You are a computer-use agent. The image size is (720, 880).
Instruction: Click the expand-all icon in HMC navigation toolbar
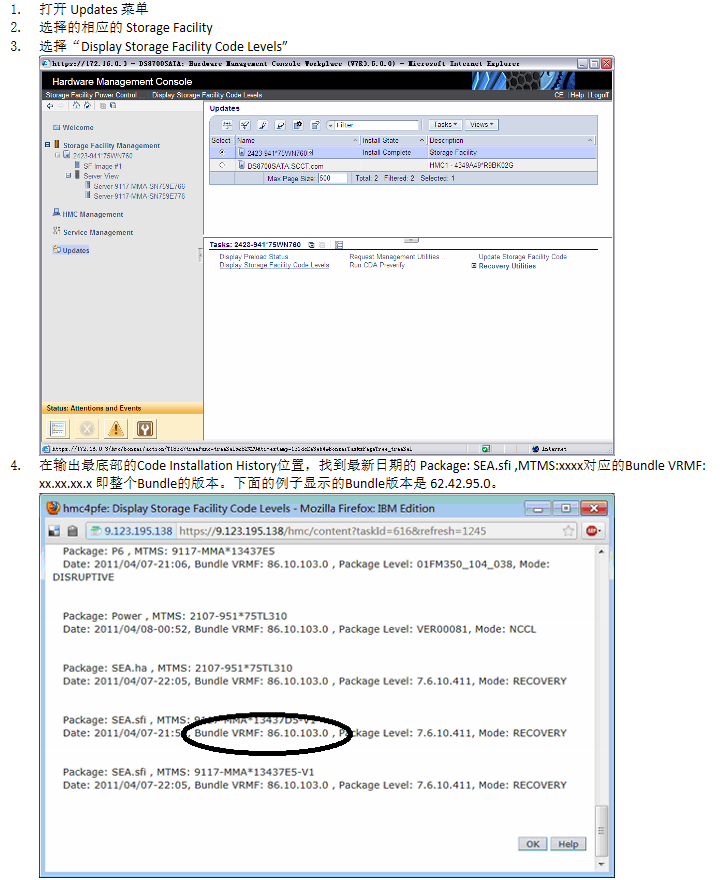click(x=103, y=106)
